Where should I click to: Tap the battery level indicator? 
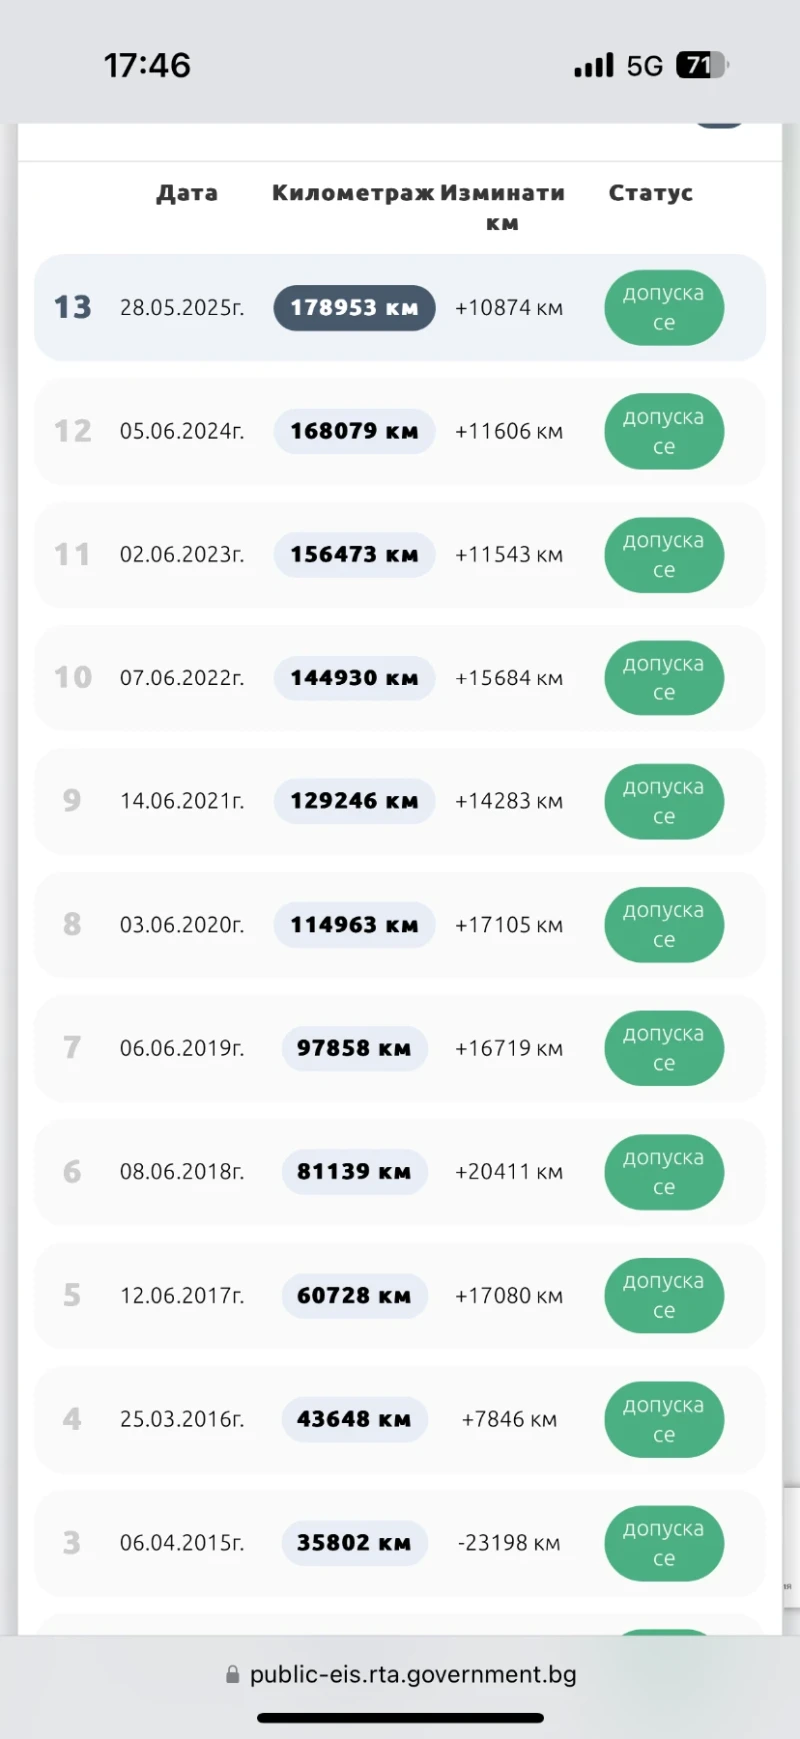click(x=702, y=66)
